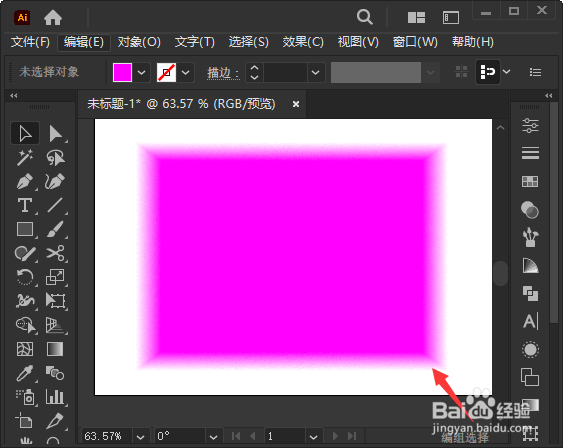
Task: Open the Color panel icon
Action: tap(530, 210)
